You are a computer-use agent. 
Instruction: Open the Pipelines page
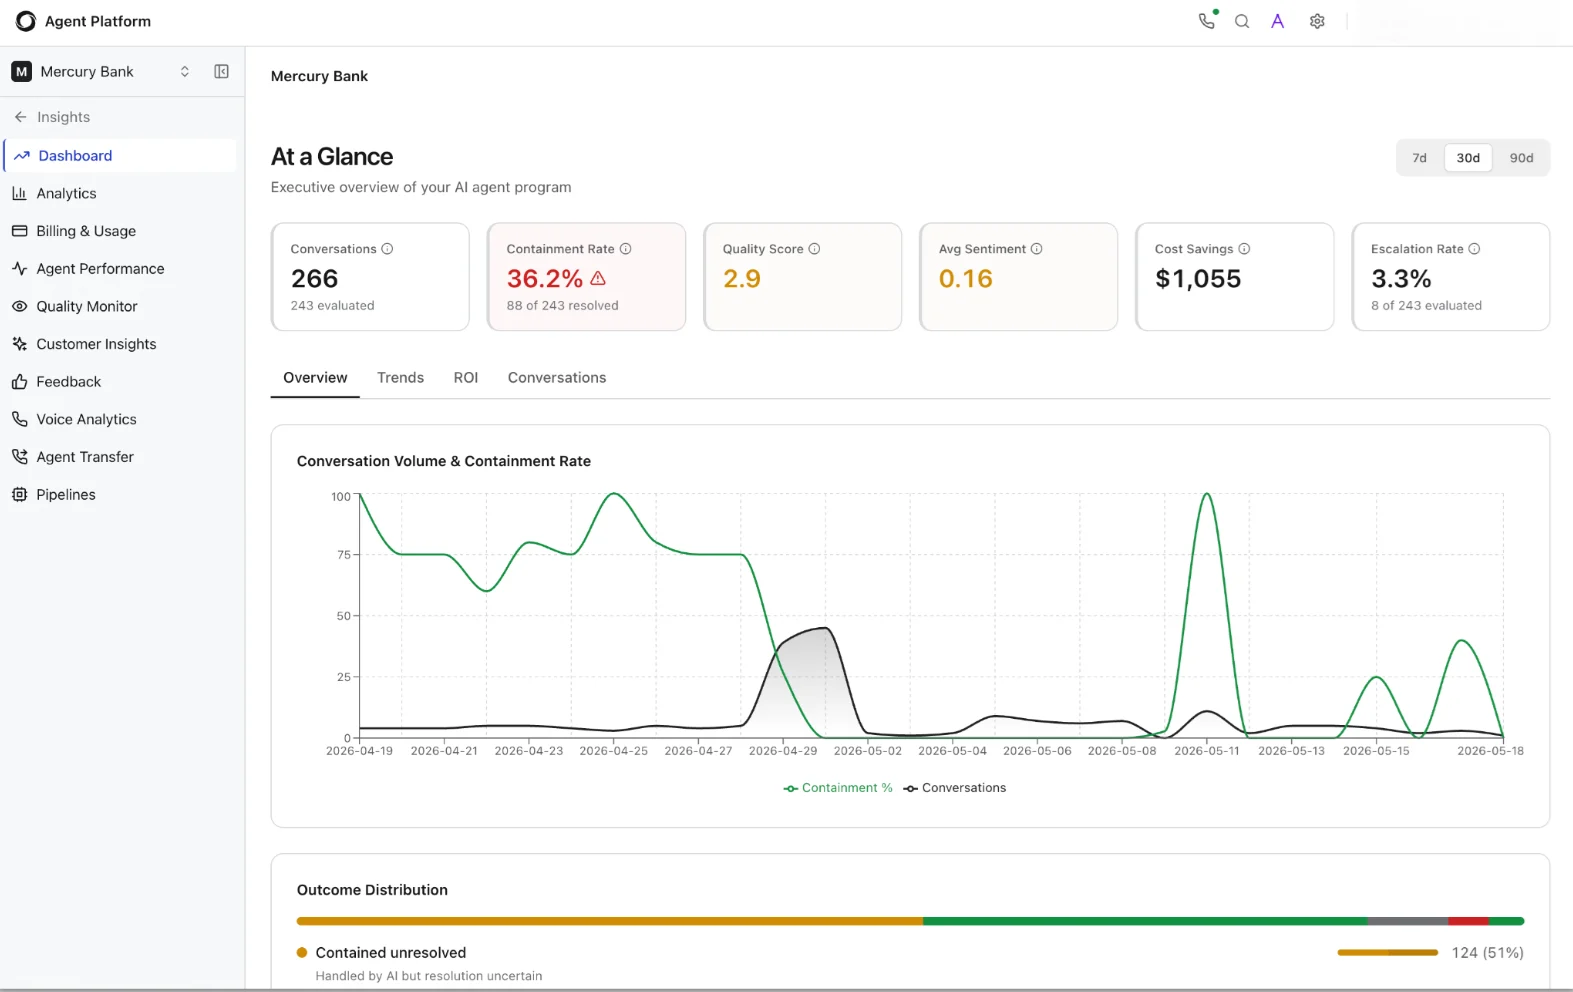pyautogui.click(x=122, y=494)
